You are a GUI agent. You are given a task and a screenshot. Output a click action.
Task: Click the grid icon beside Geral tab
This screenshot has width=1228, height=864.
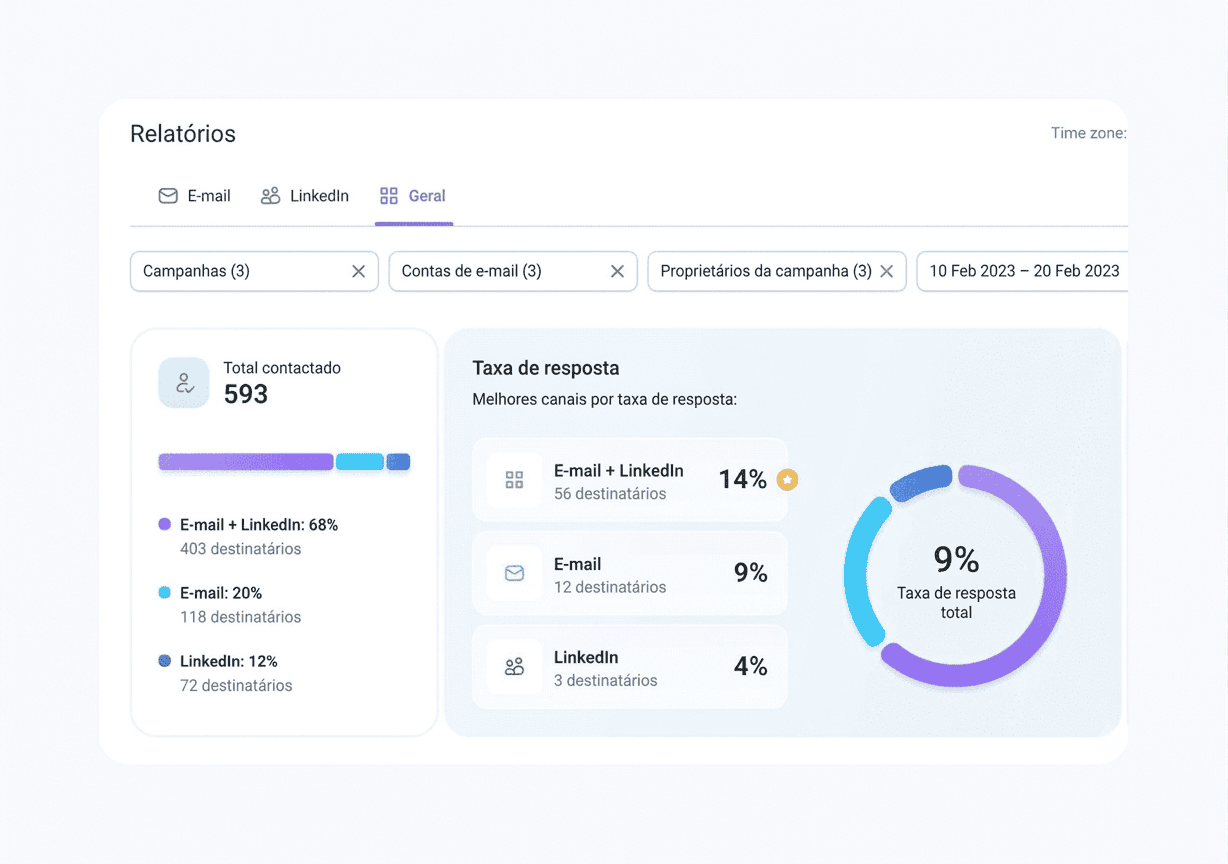pyautogui.click(x=389, y=196)
